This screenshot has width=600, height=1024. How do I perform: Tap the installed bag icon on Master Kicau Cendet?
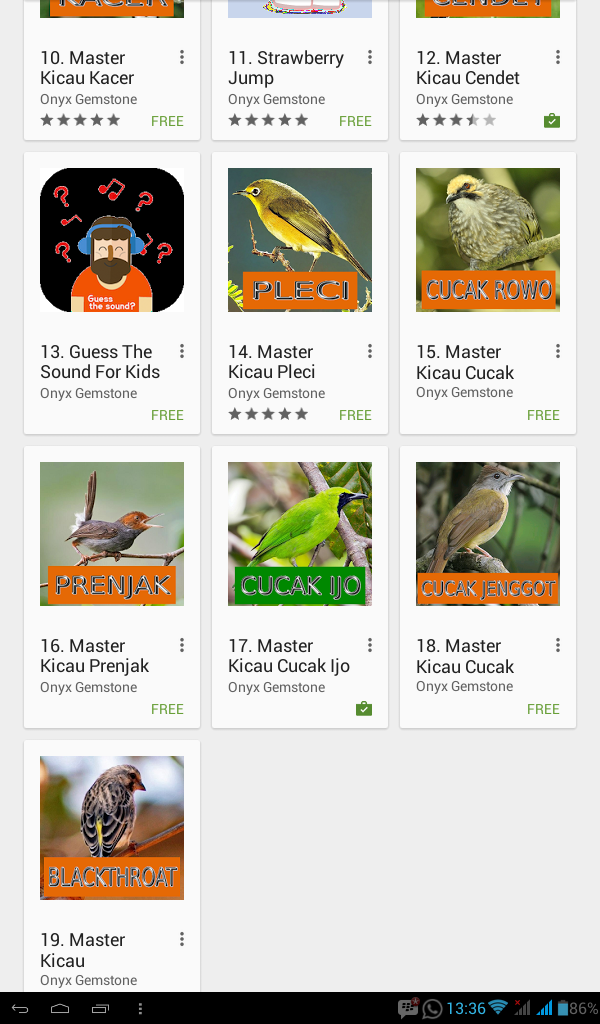click(552, 121)
